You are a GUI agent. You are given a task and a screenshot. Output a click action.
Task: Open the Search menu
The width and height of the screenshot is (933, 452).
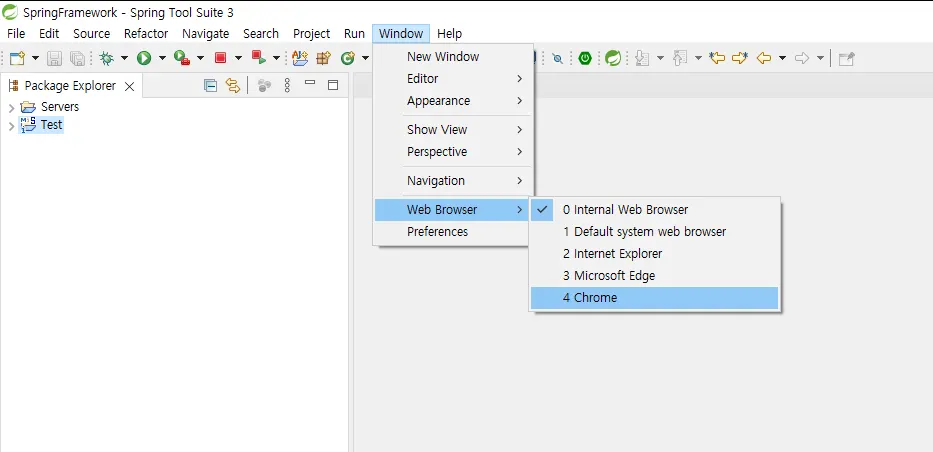click(x=261, y=34)
